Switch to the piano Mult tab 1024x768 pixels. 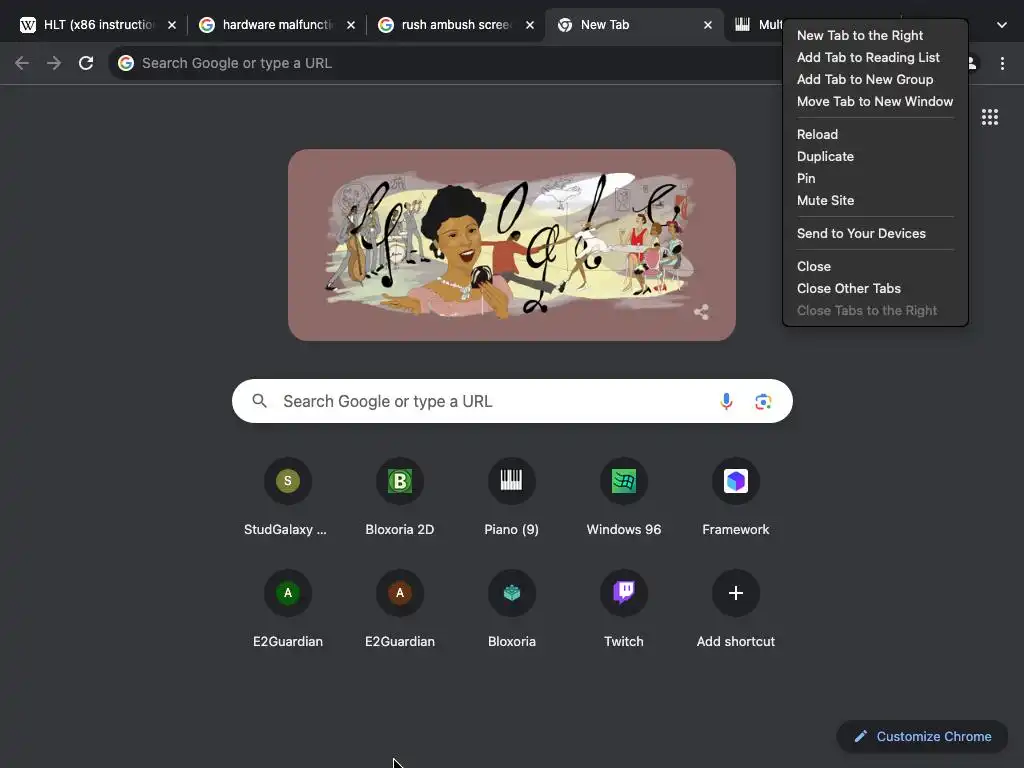pos(758,25)
